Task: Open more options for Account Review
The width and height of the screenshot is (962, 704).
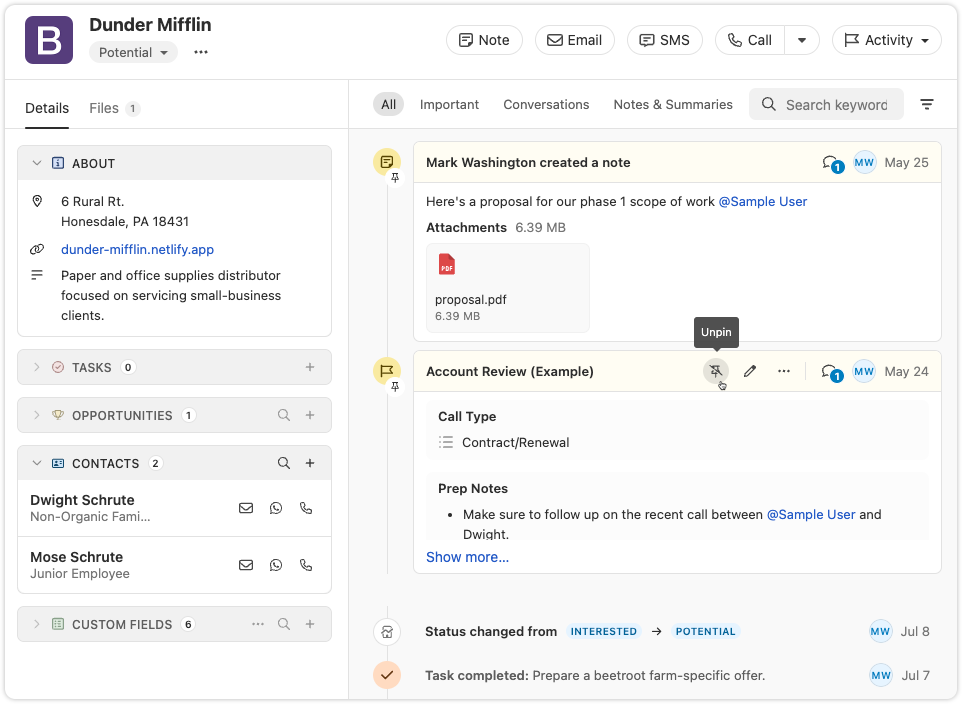Action: coord(784,371)
